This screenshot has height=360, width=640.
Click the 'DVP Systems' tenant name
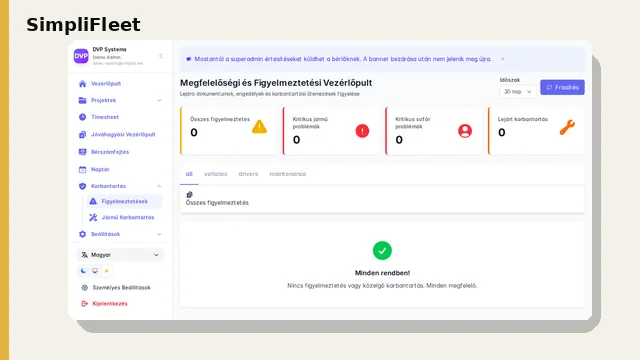point(109,49)
